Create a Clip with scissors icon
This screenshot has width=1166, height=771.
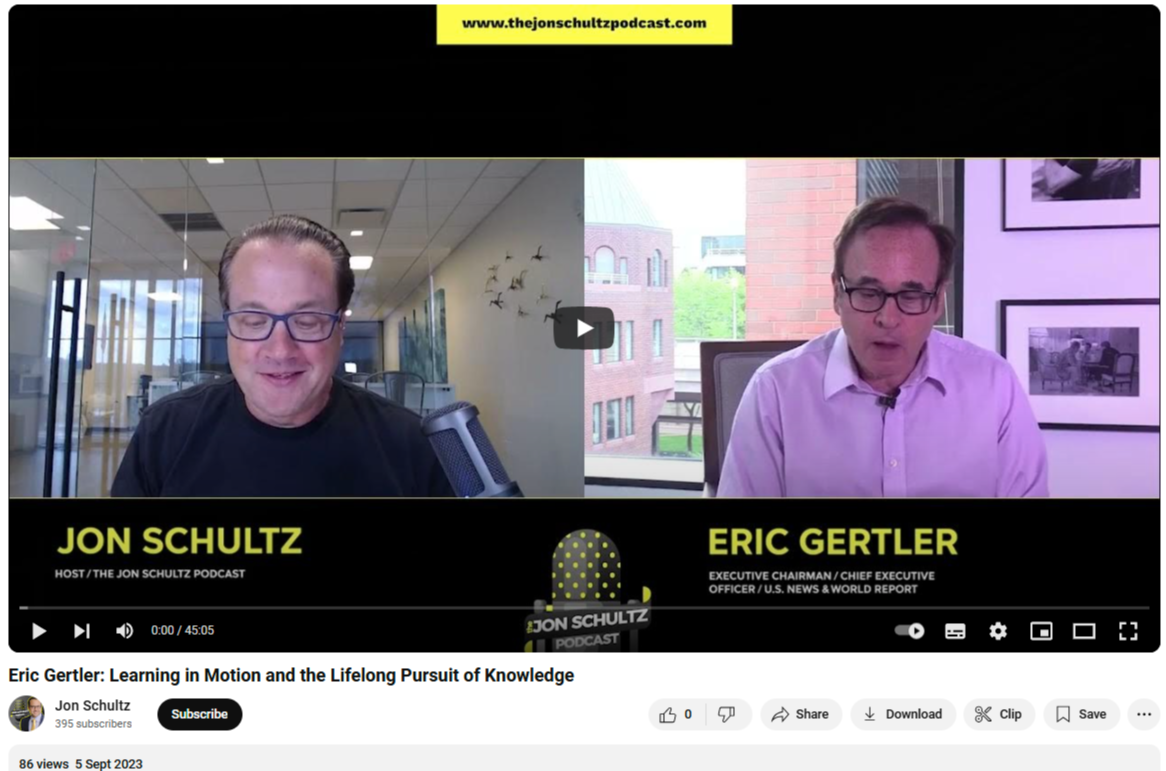999,714
